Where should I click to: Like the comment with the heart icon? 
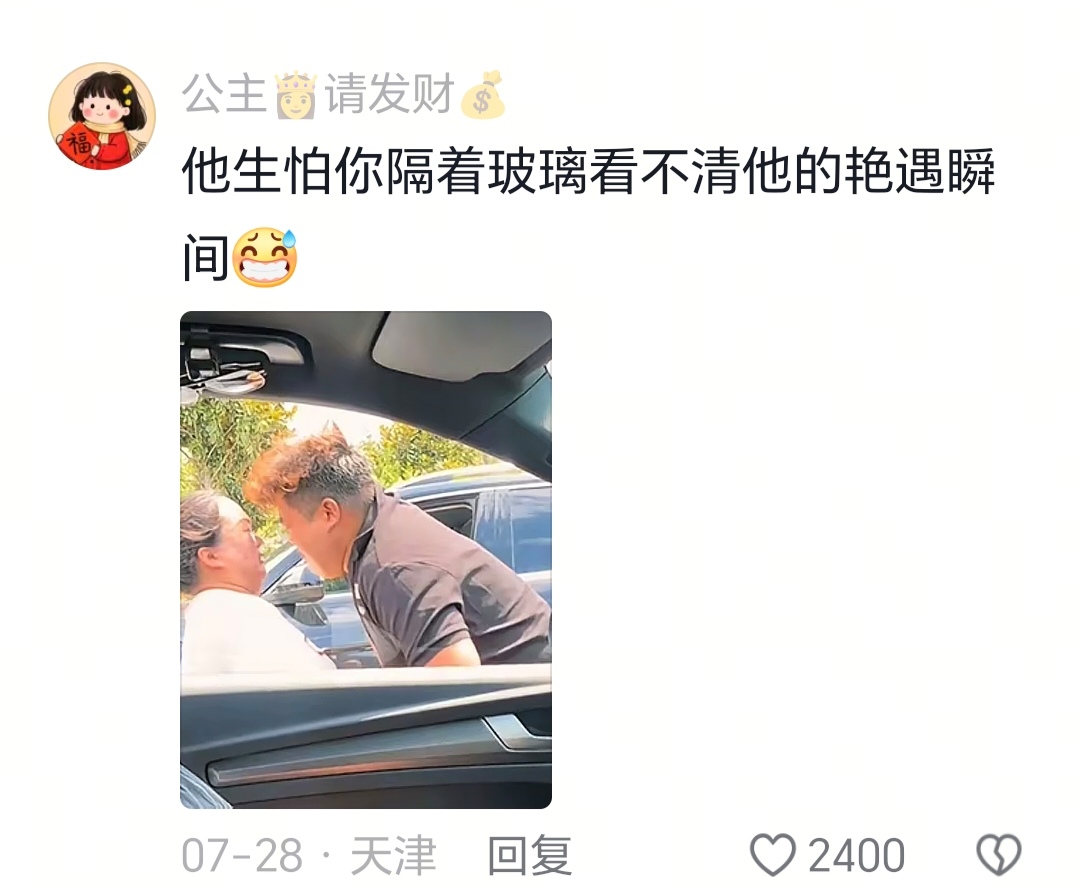[x=772, y=855]
